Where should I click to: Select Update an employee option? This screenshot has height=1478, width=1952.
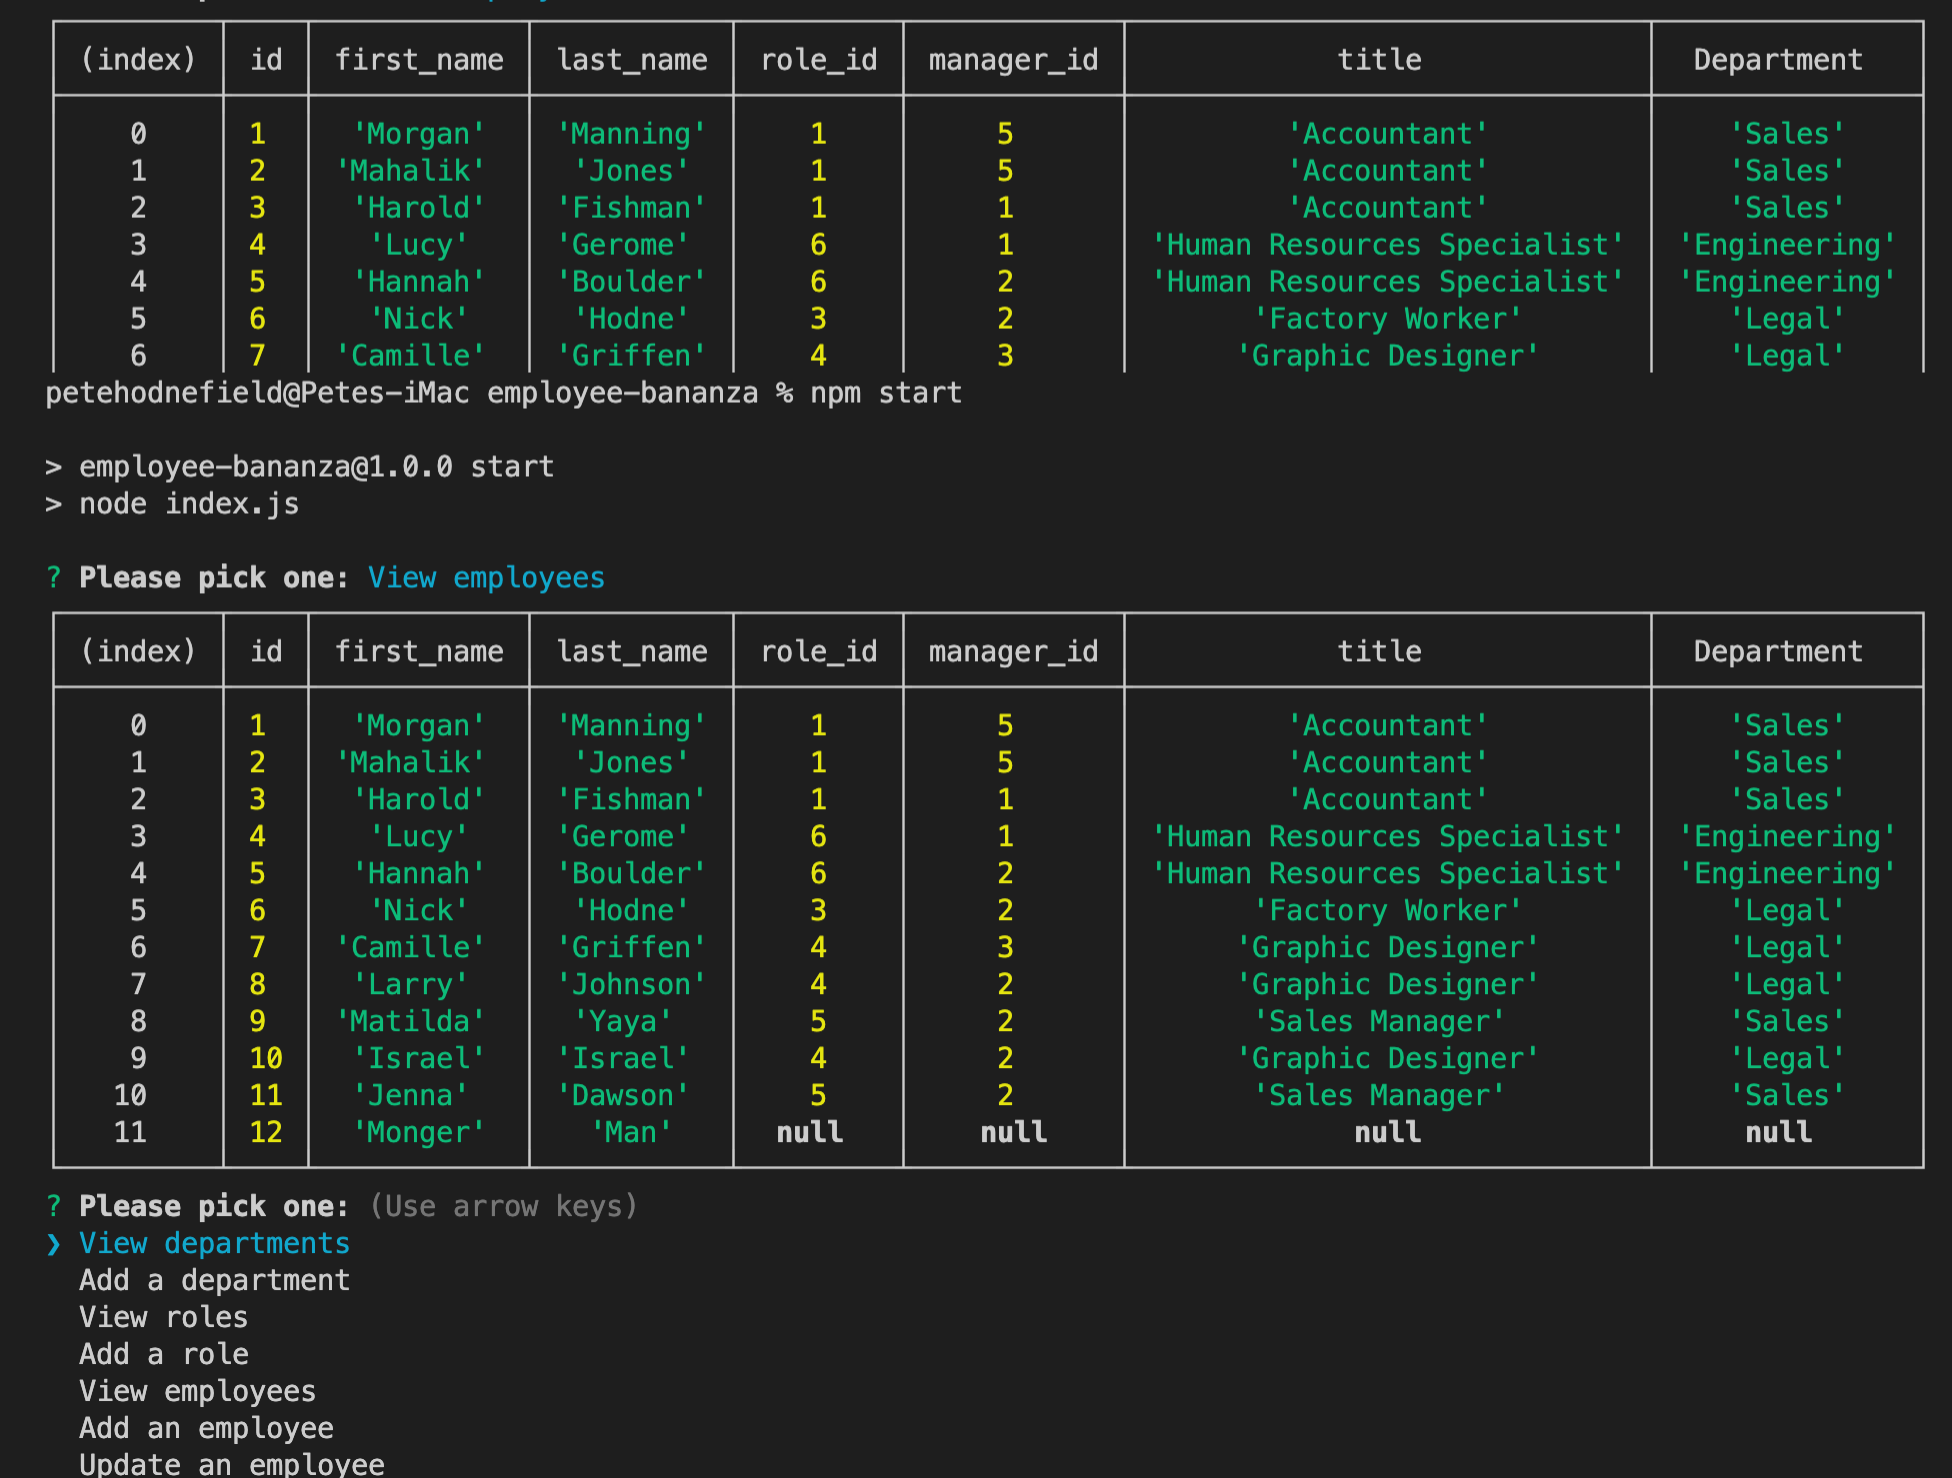click(231, 1464)
